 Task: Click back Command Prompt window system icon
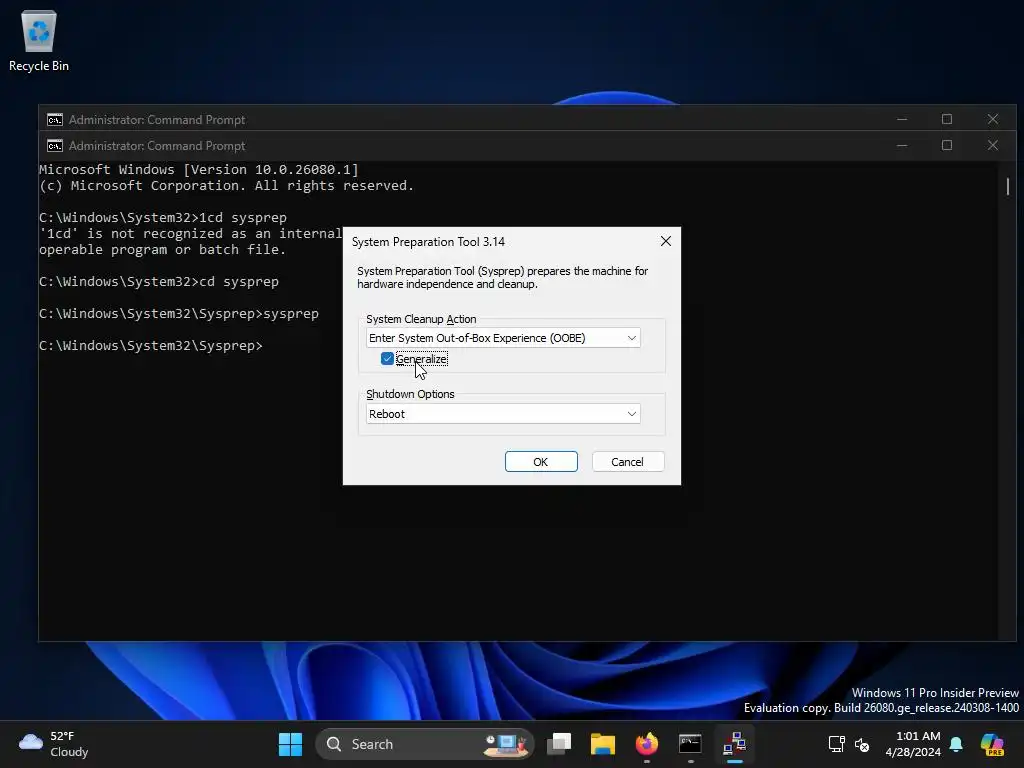tap(55, 120)
